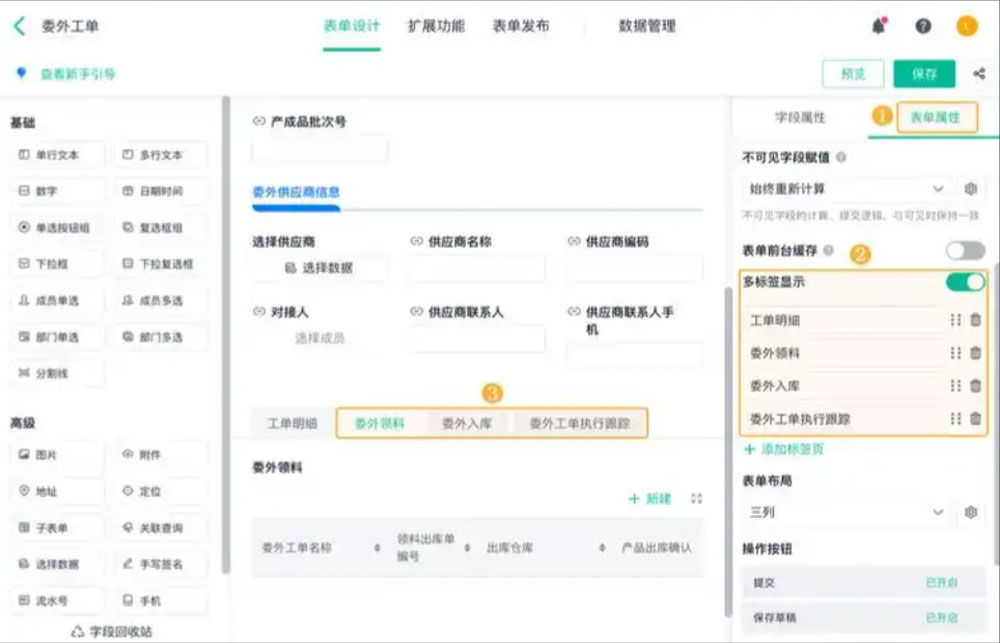1000x643 pixels.
Task: Open gear icon beside 三列 layout
Action: [x=970, y=512]
